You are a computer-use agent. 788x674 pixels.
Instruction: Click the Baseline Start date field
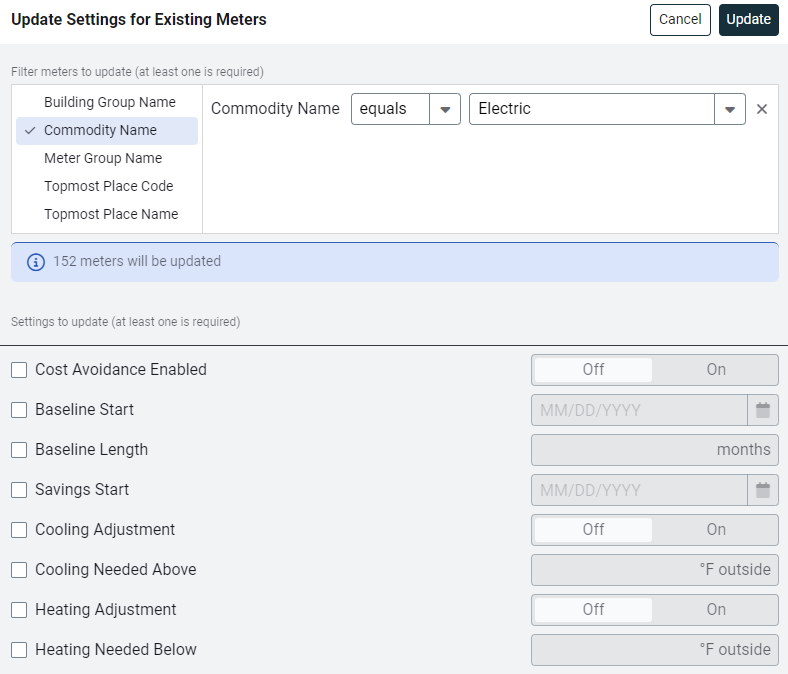639,410
